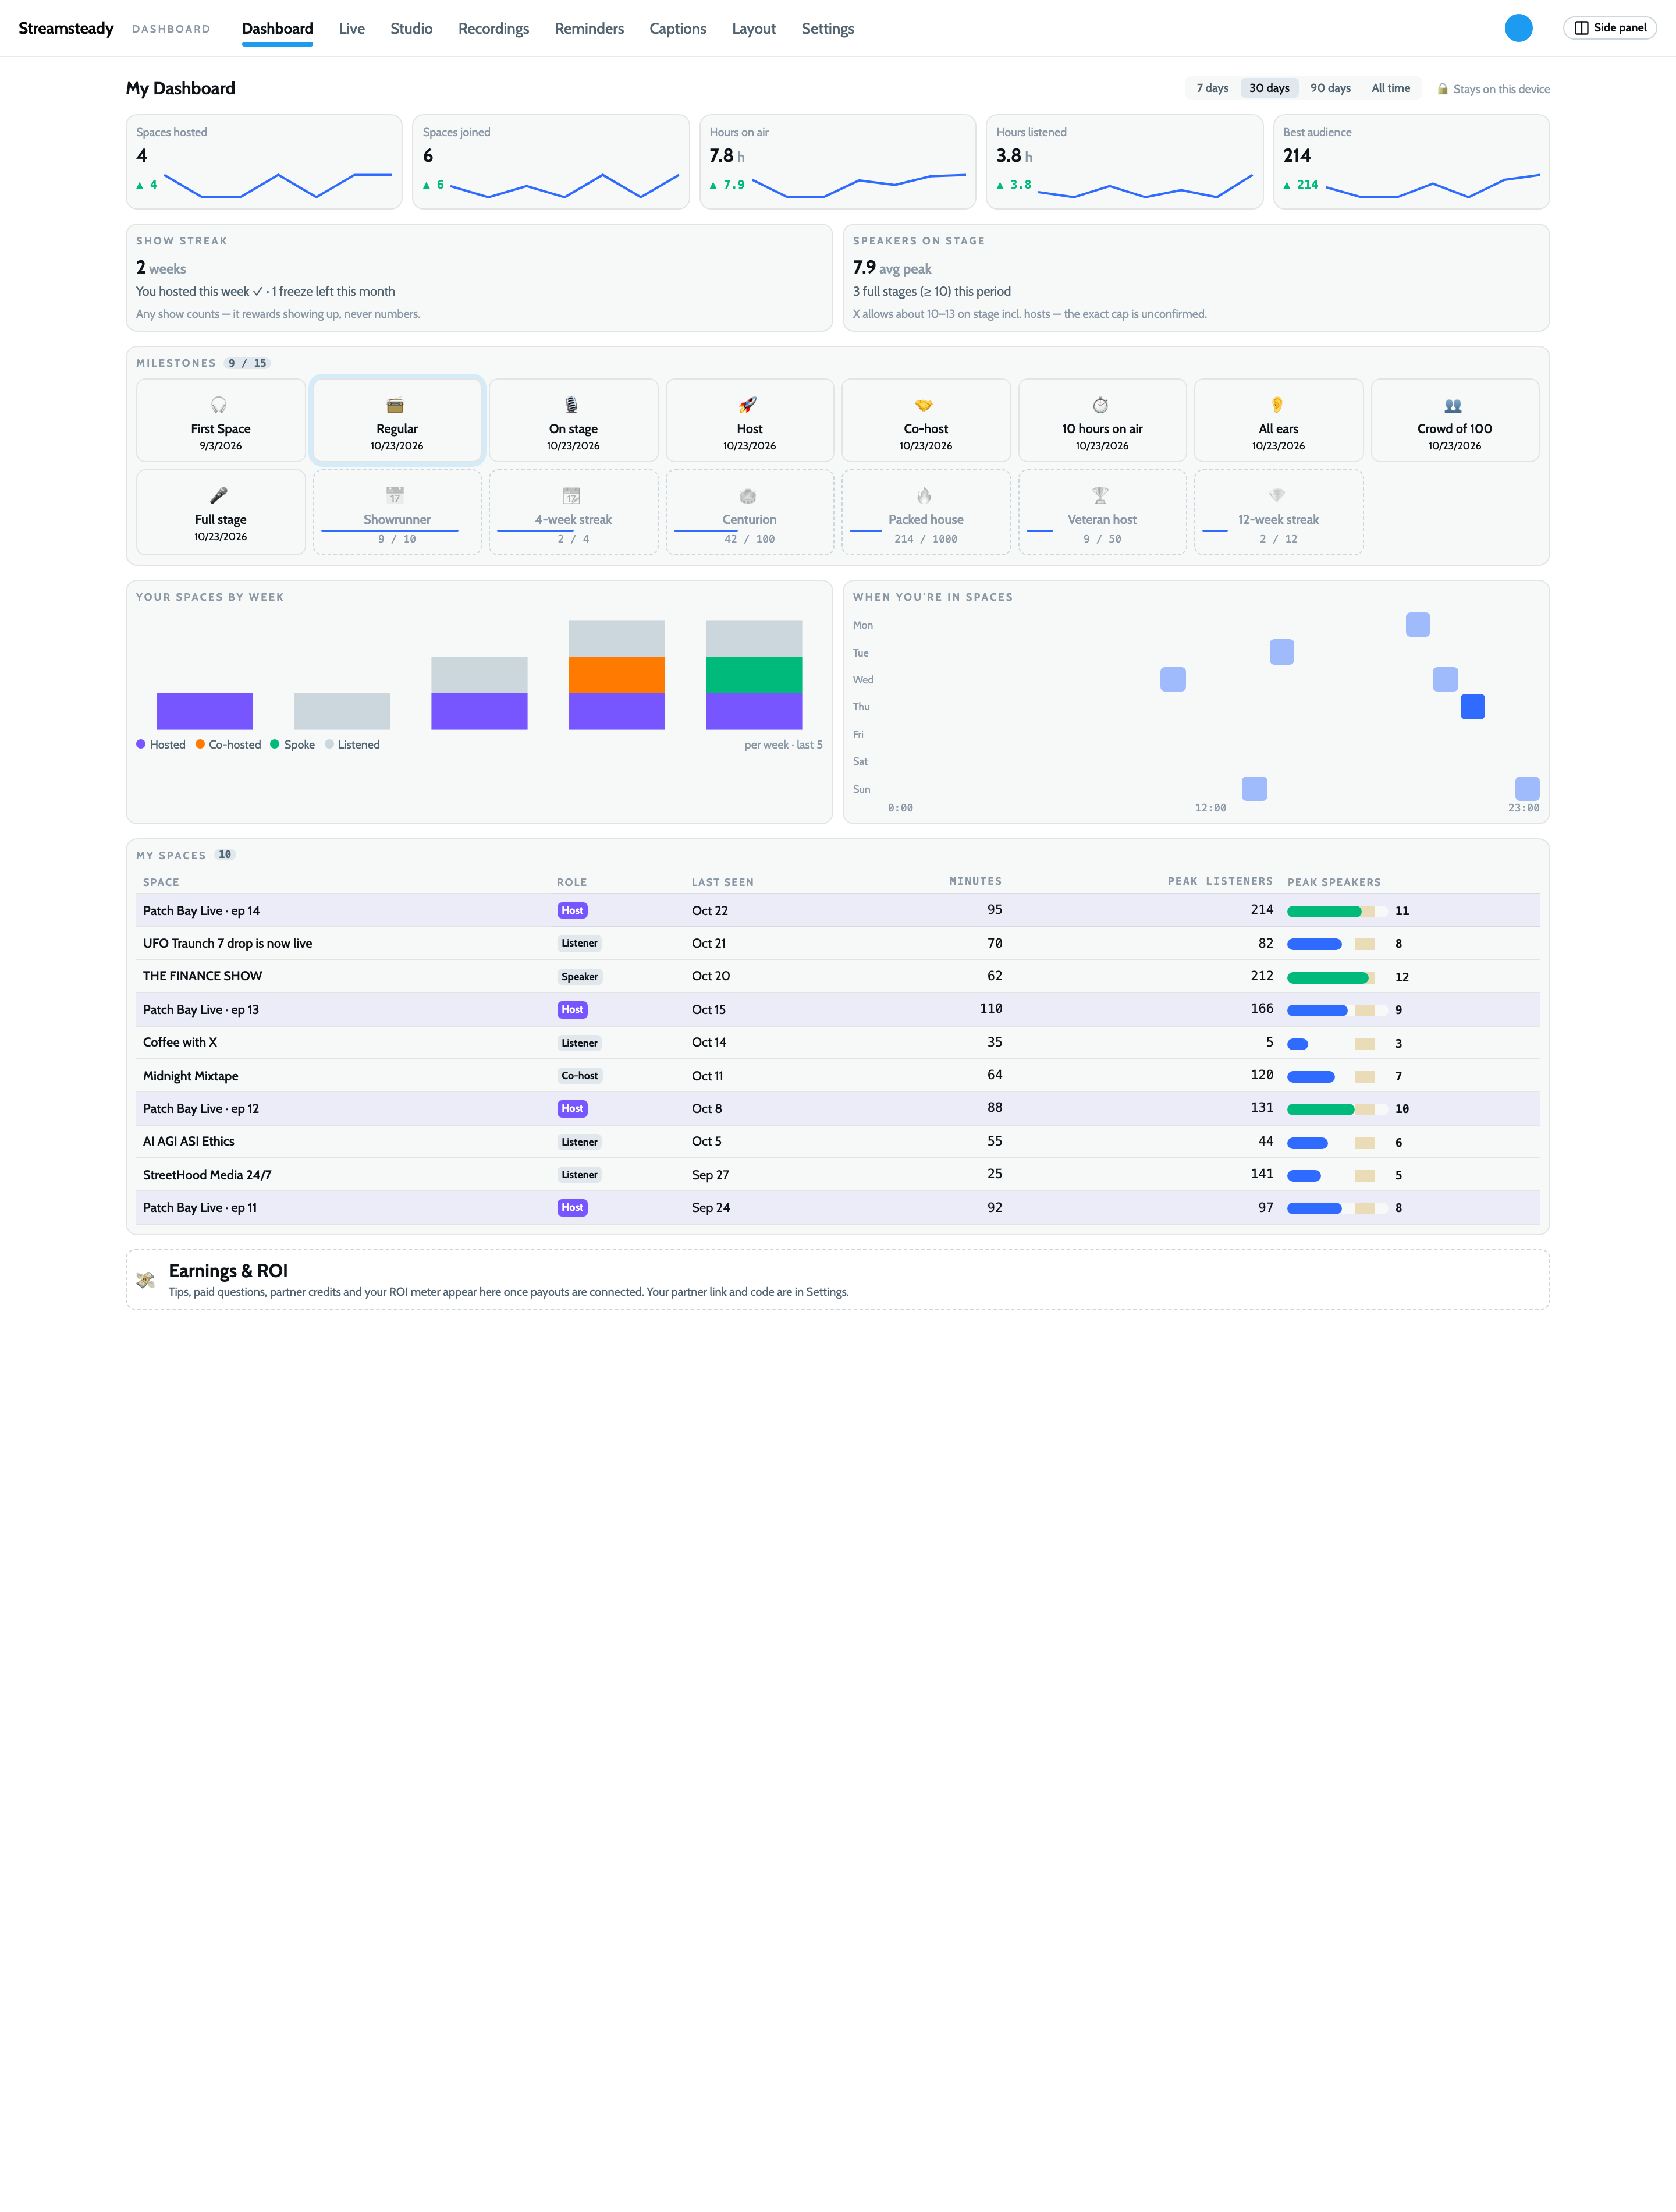
Task: Sort table by Minutes column header
Action: 975,881
